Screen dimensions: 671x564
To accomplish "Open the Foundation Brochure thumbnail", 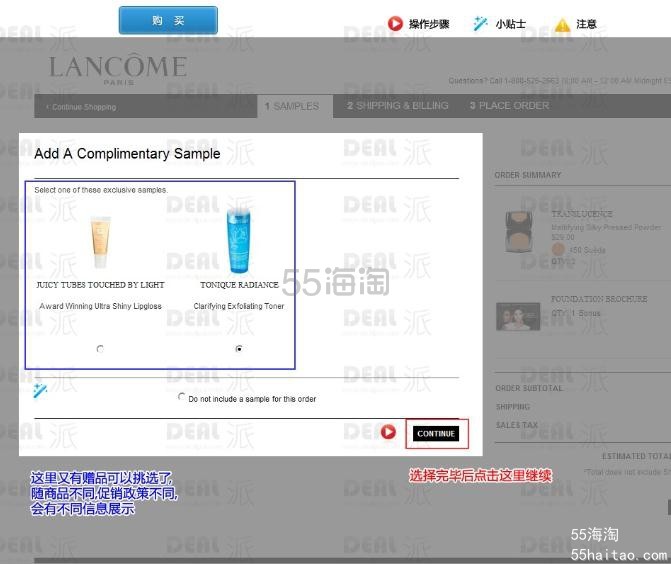I will point(518,317).
